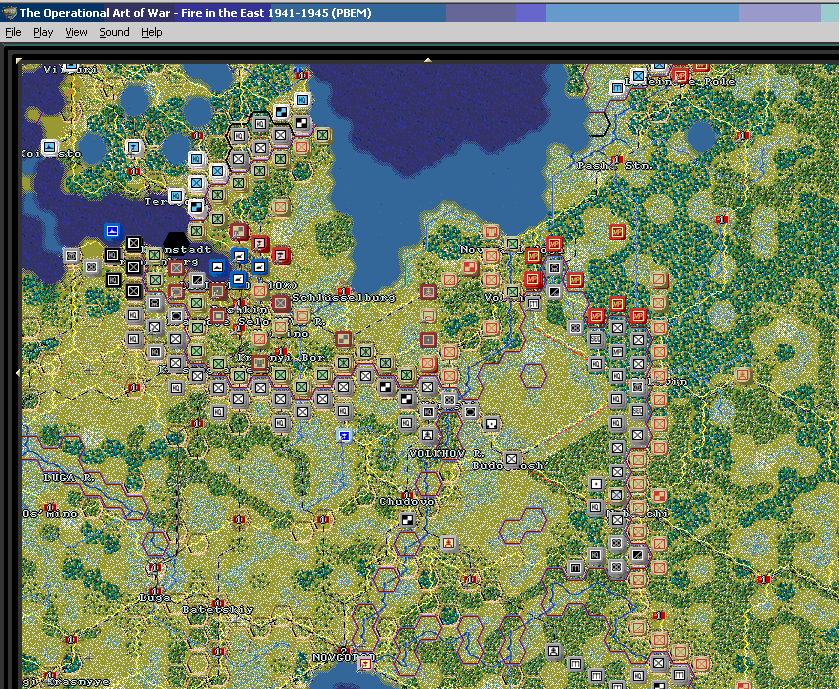Screen dimensions: 840x689
Task: Select the red-white checkered counter east of the Nebolchi line
Action: (x=659, y=496)
